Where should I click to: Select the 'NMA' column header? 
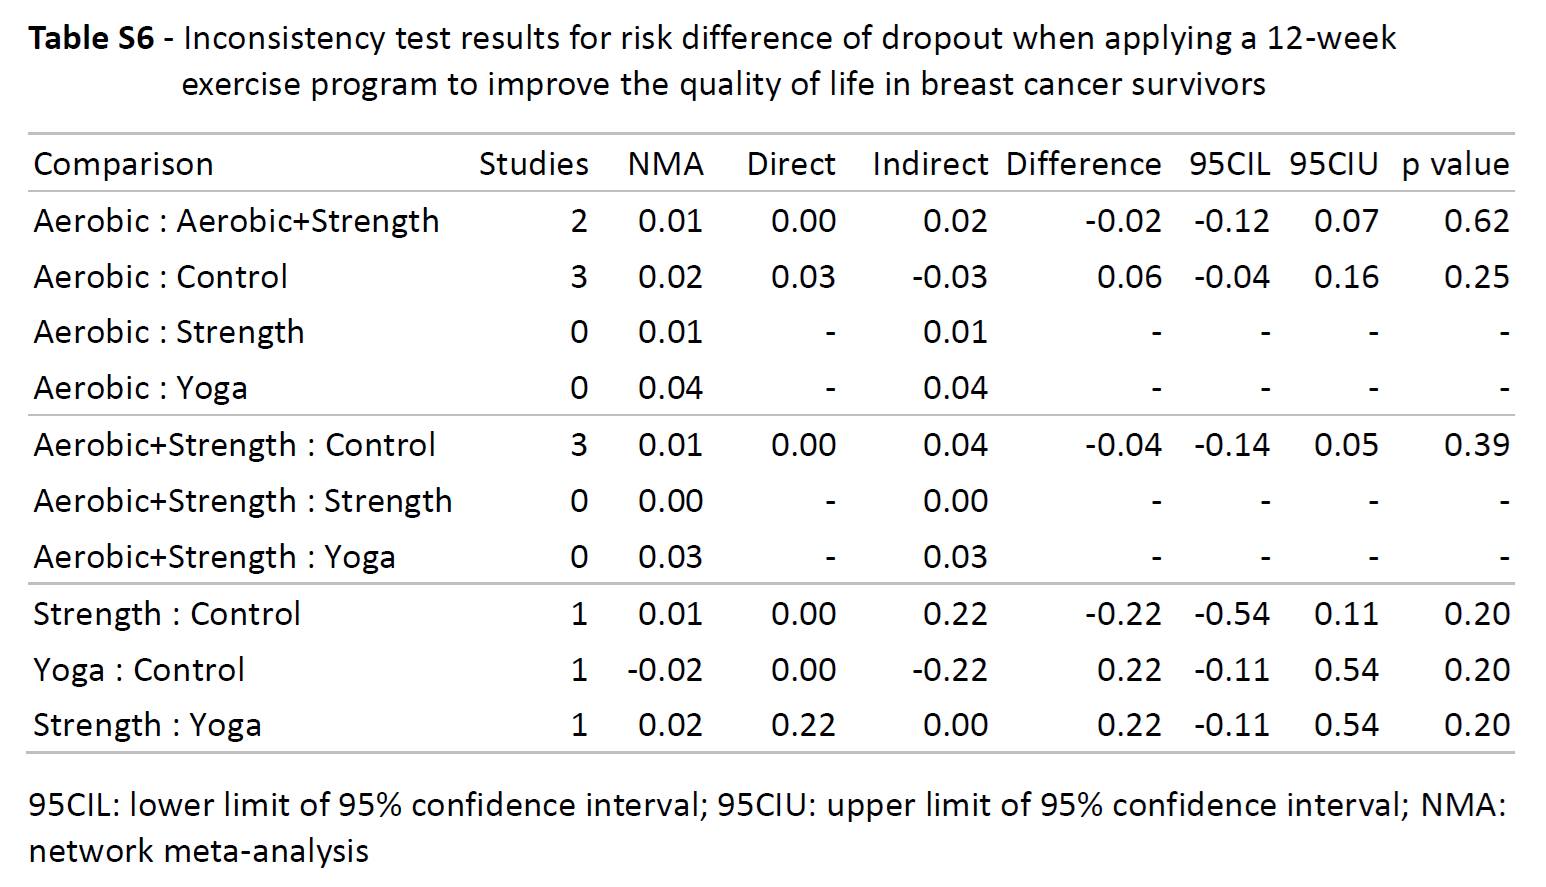pyautogui.click(x=665, y=164)
